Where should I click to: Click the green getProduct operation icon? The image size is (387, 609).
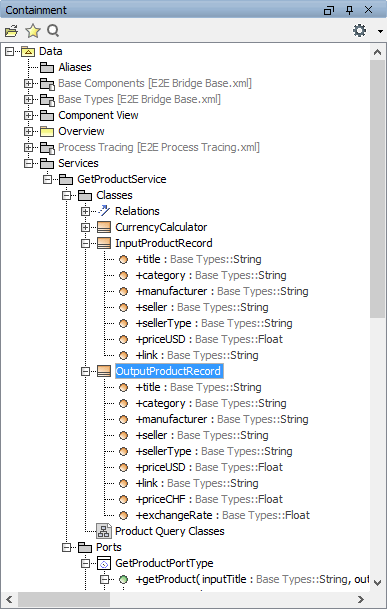[x=124, y=579]
